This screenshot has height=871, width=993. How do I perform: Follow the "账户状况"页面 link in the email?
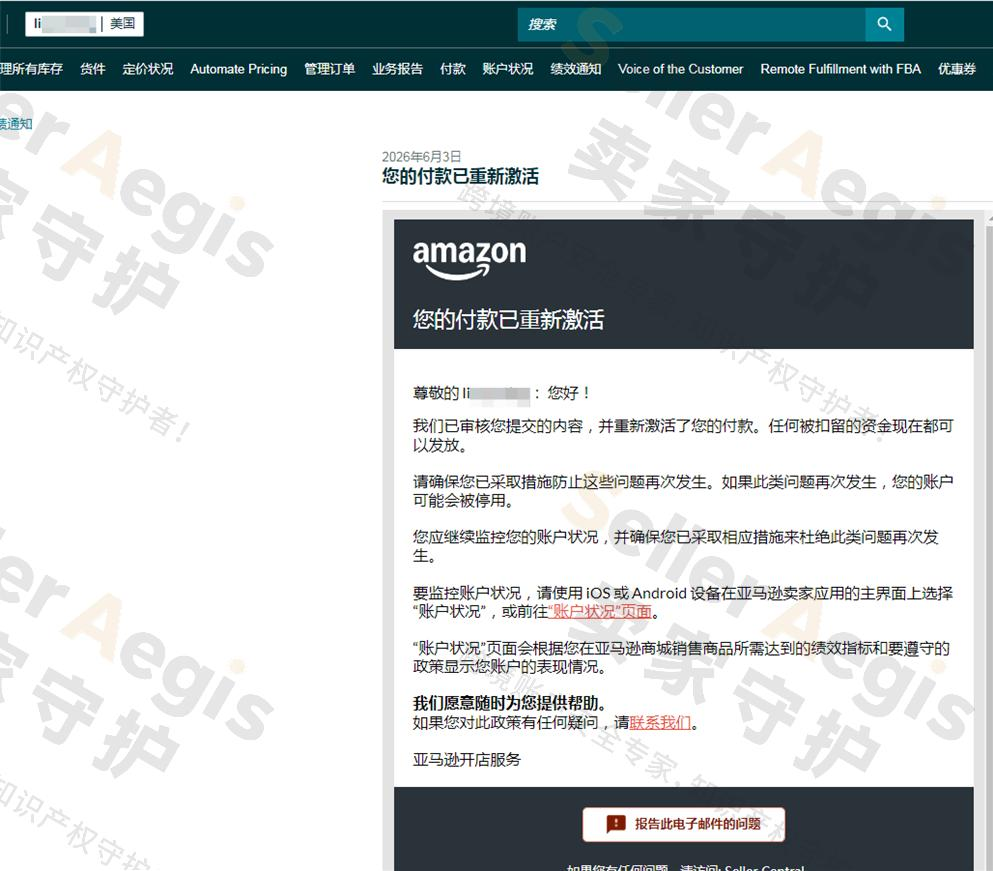point(600,611)
